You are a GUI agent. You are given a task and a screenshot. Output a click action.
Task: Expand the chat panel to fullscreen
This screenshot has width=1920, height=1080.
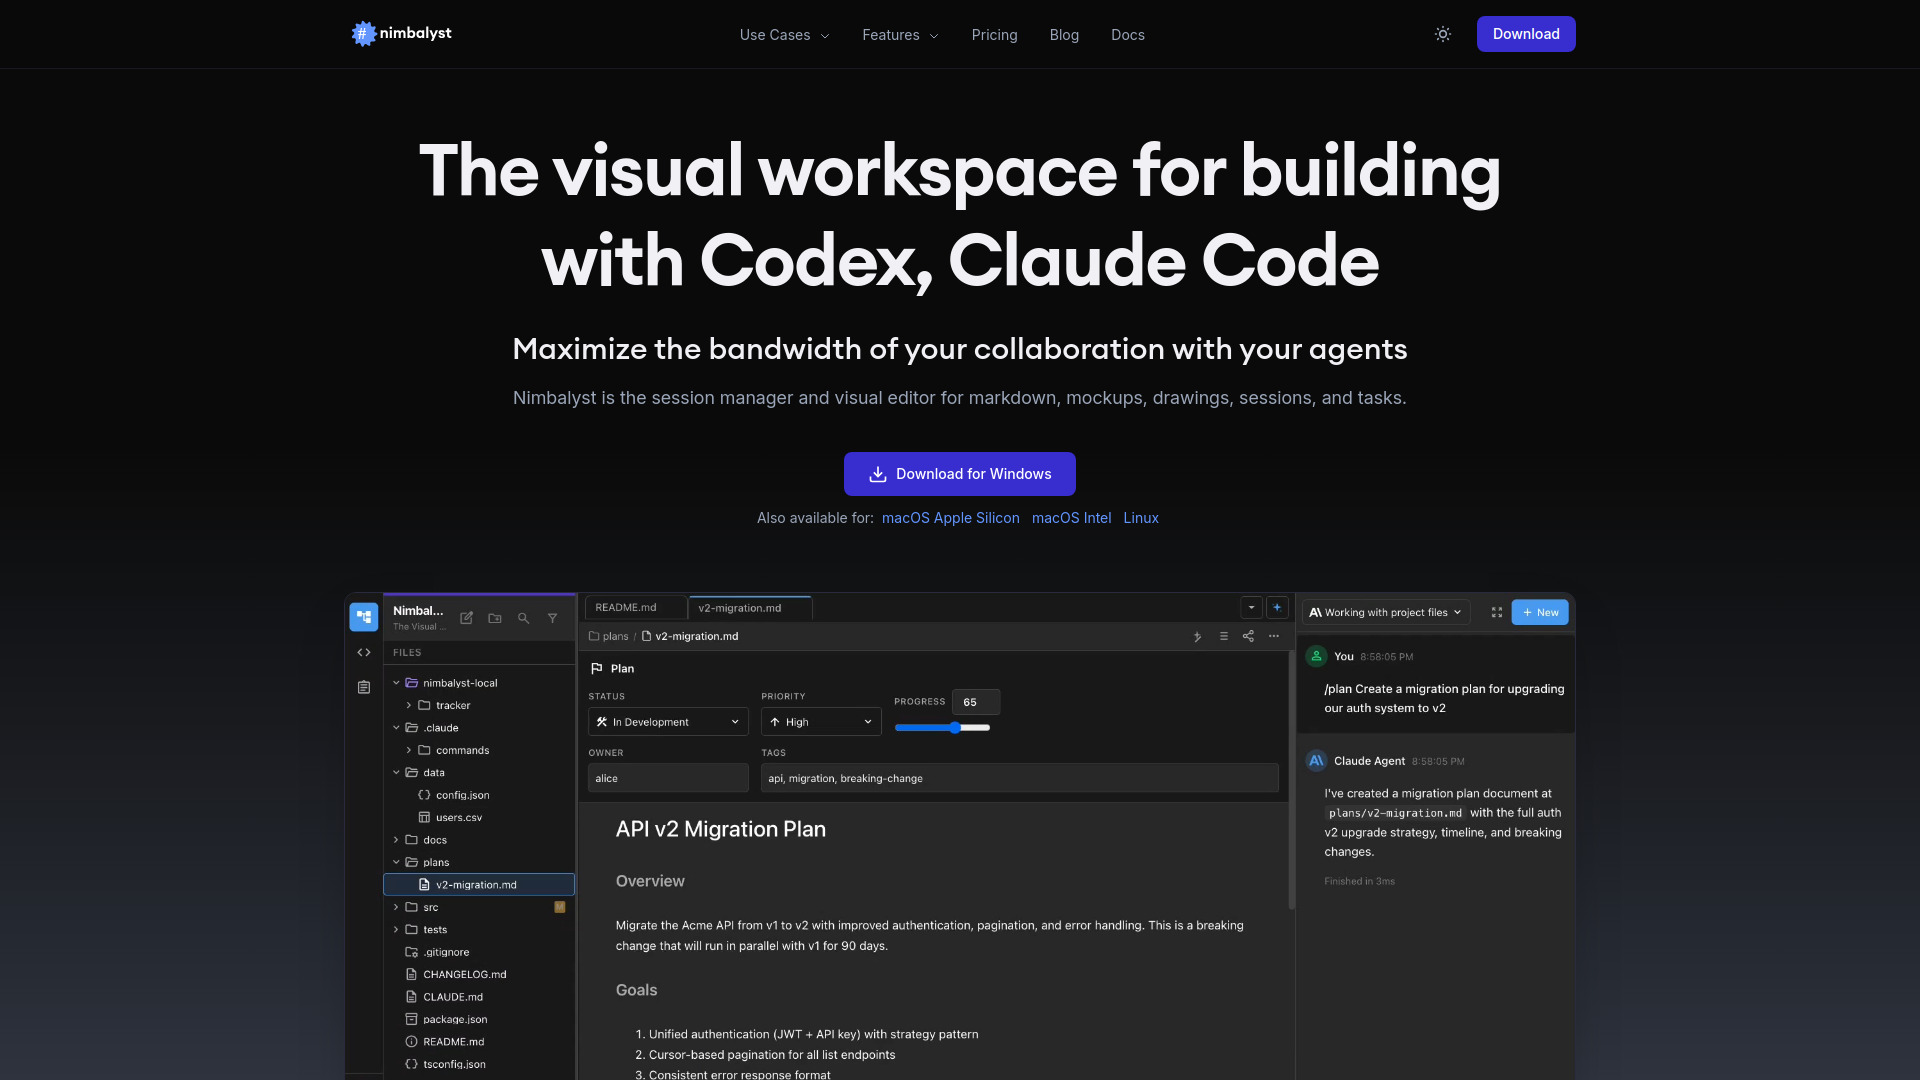pos(1496,612)
